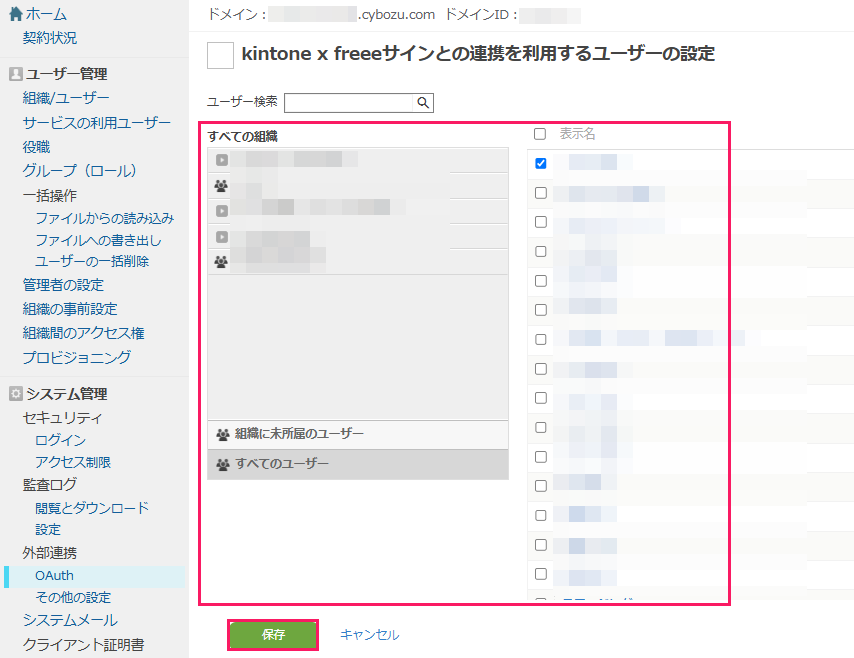Click the セキュリティ sidebar label
The width and height of the screenshot is (854, 658).
pos(63,418)
